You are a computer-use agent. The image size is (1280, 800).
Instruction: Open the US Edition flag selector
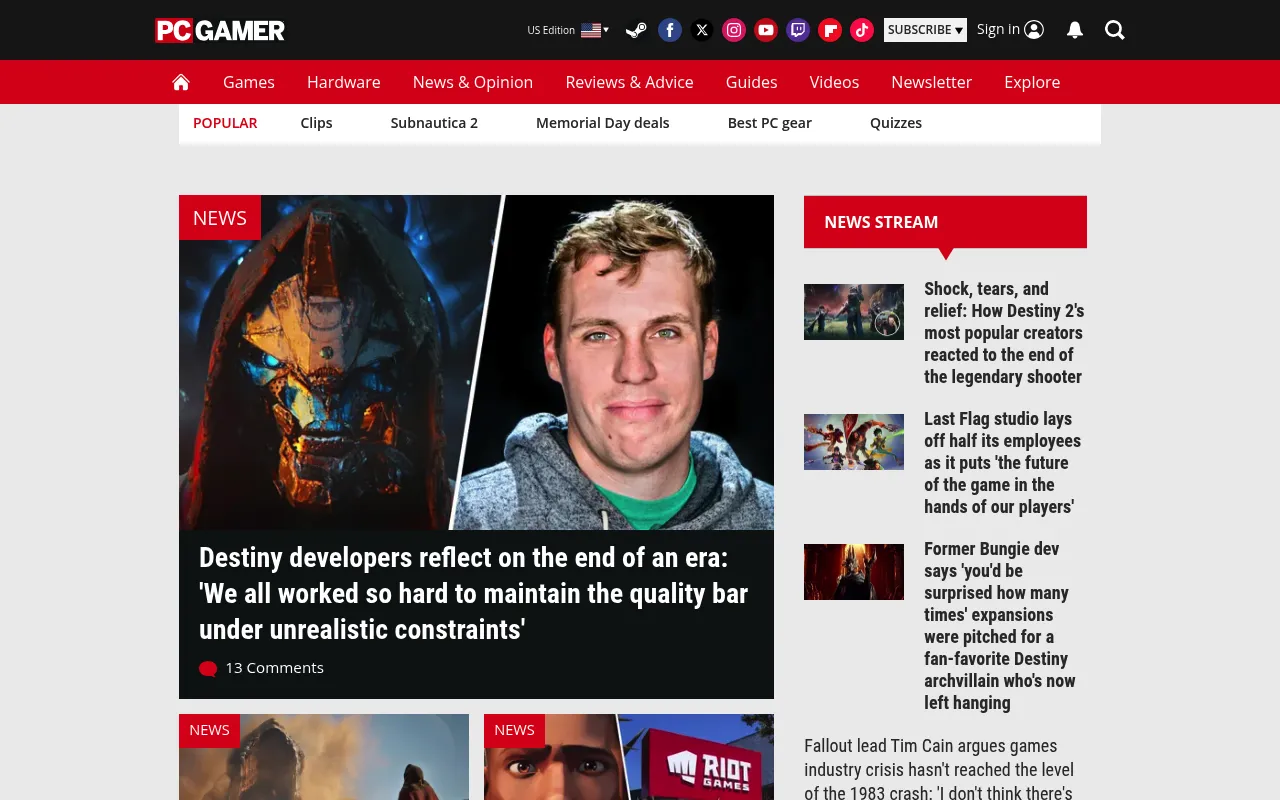point(568,30)
